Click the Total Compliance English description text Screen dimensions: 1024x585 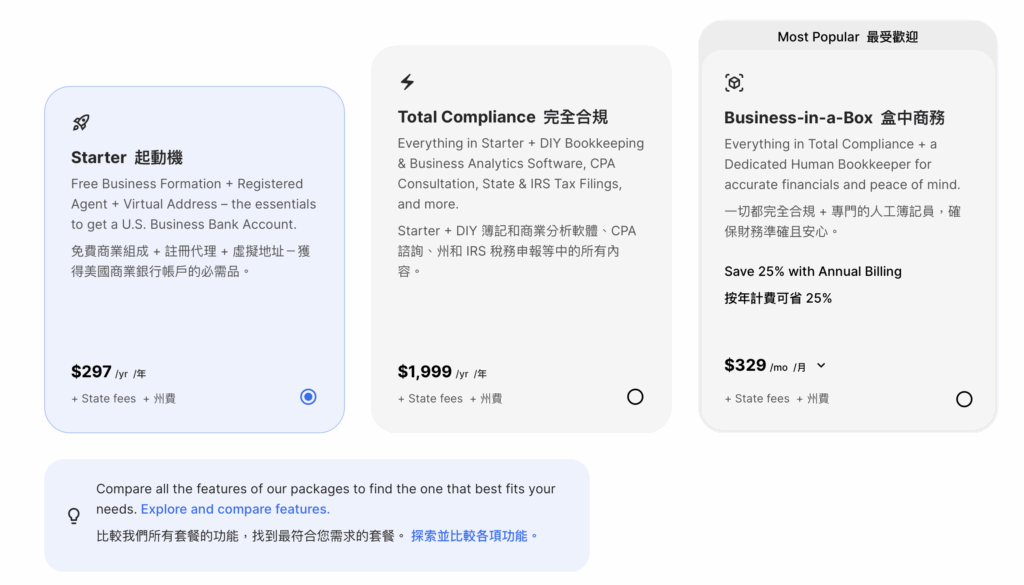pos(521,173)
